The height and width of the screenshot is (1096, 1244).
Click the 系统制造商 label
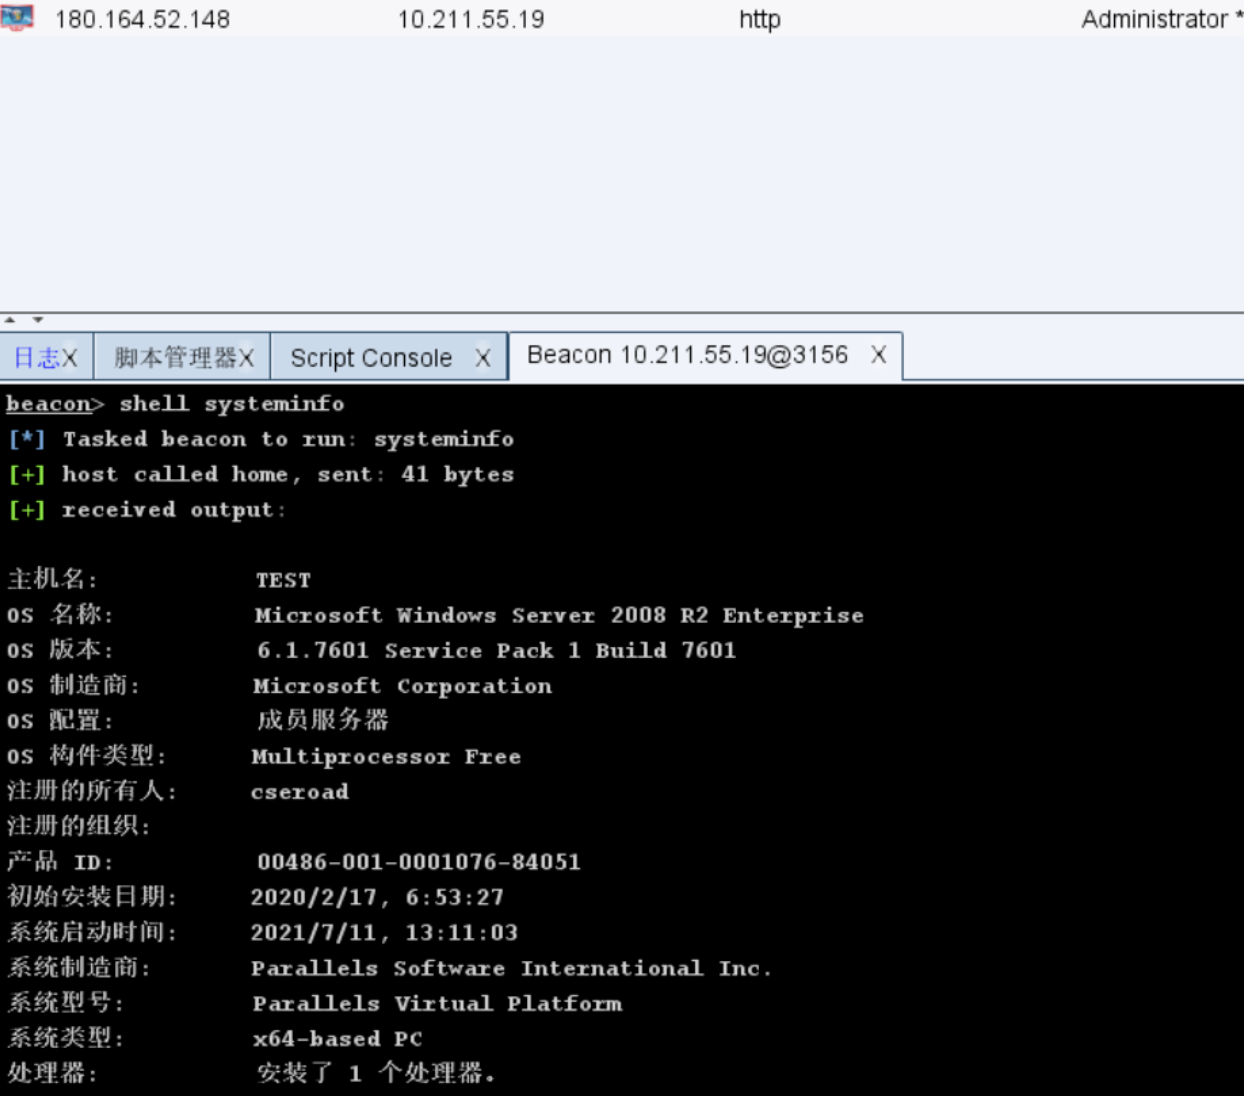tap(79, 967)
